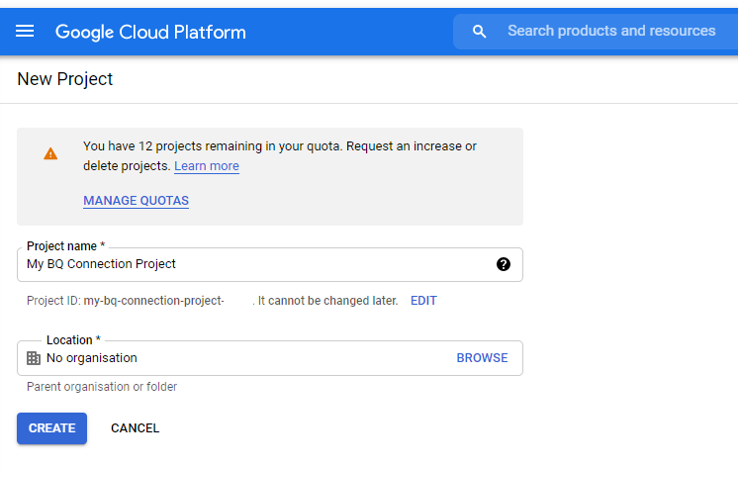Click the Location field showing No organisation
The height and width of the screenshot is (477, 738).
[270, 358]
